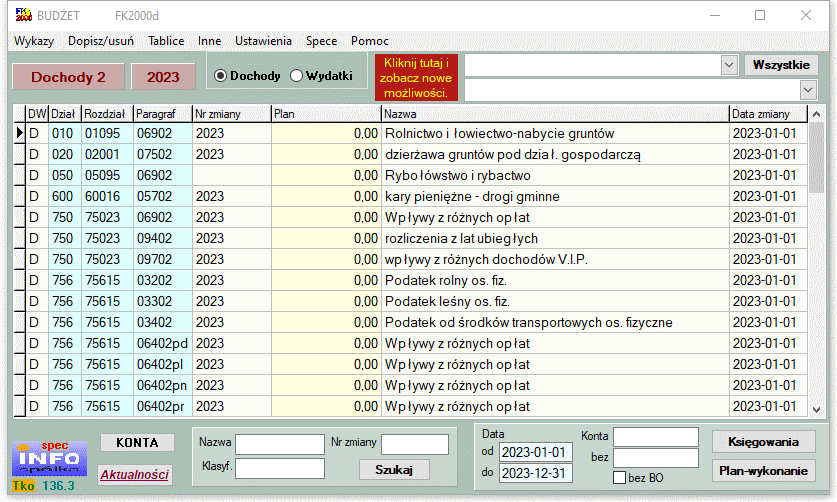Click the FK2000 app icon in title bar
This screenshot has width=837, height=502.
pyautogui.click(x=23, y=15)
